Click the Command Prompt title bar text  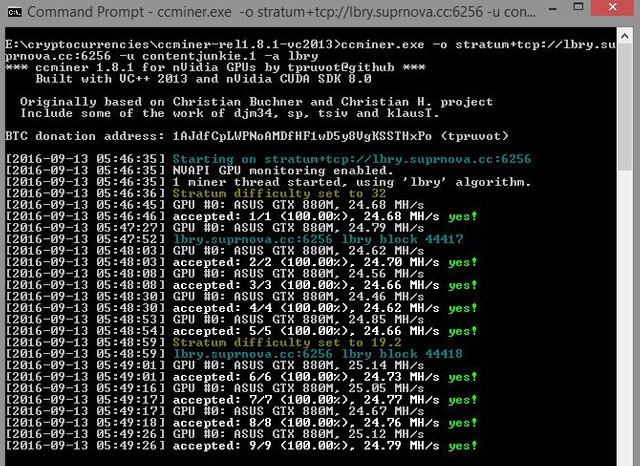282,12
